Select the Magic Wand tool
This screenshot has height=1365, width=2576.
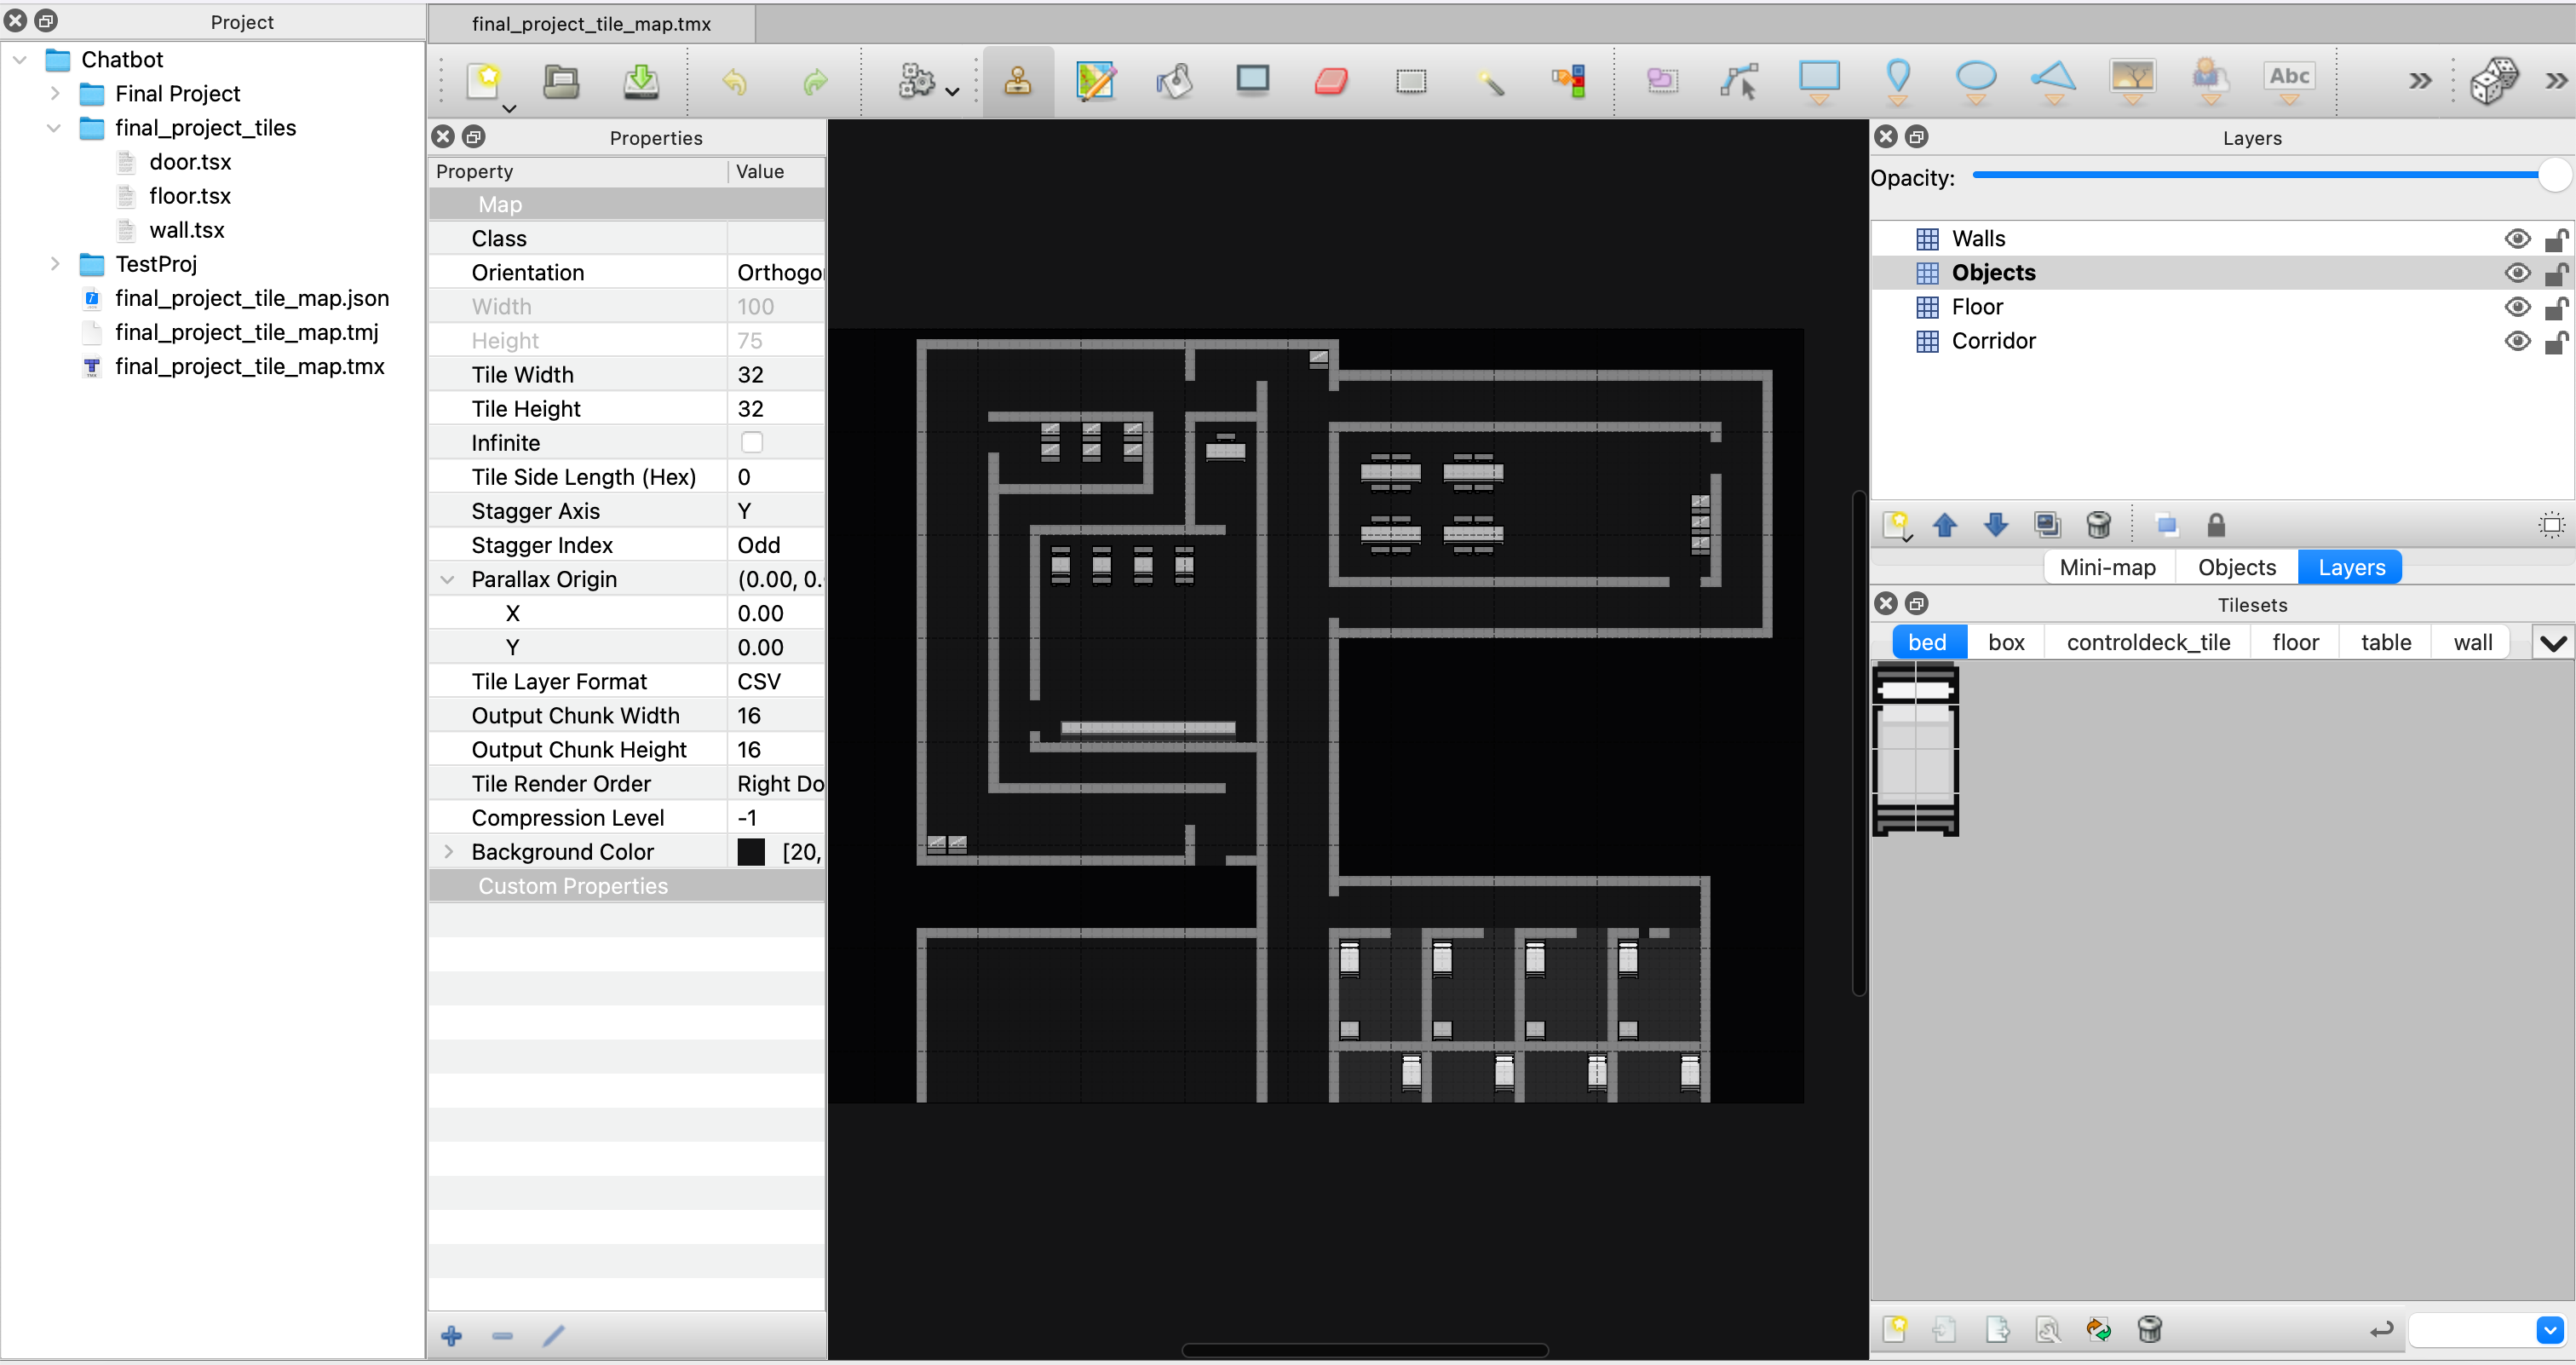1489,80
